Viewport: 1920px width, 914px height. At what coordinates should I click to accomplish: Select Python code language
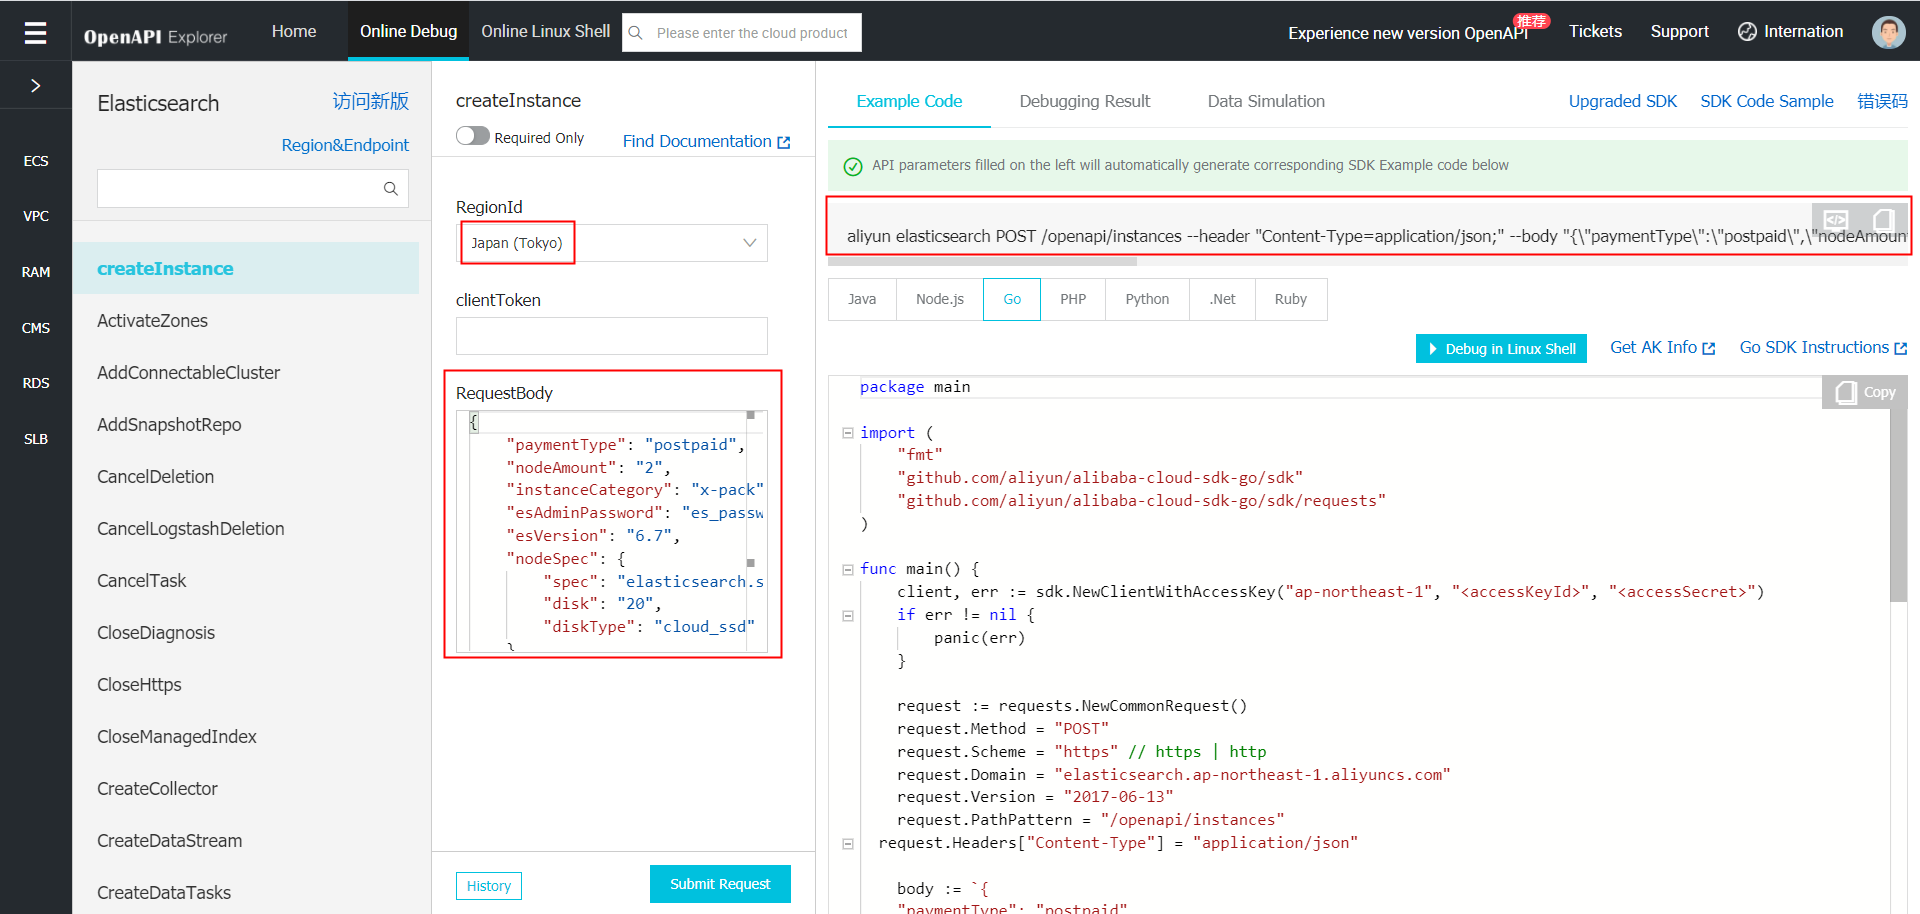(1147, 299)
